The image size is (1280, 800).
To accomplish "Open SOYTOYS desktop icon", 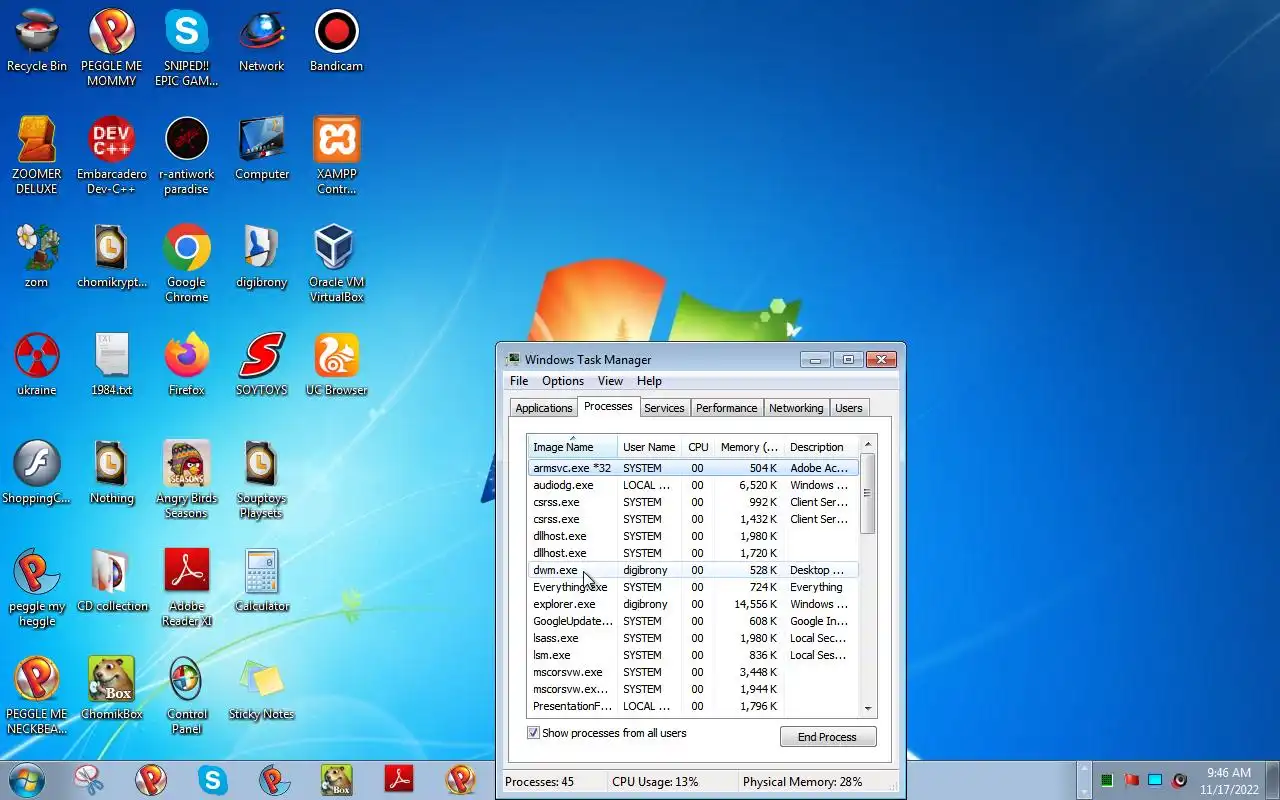I will (x=262, y=366).
